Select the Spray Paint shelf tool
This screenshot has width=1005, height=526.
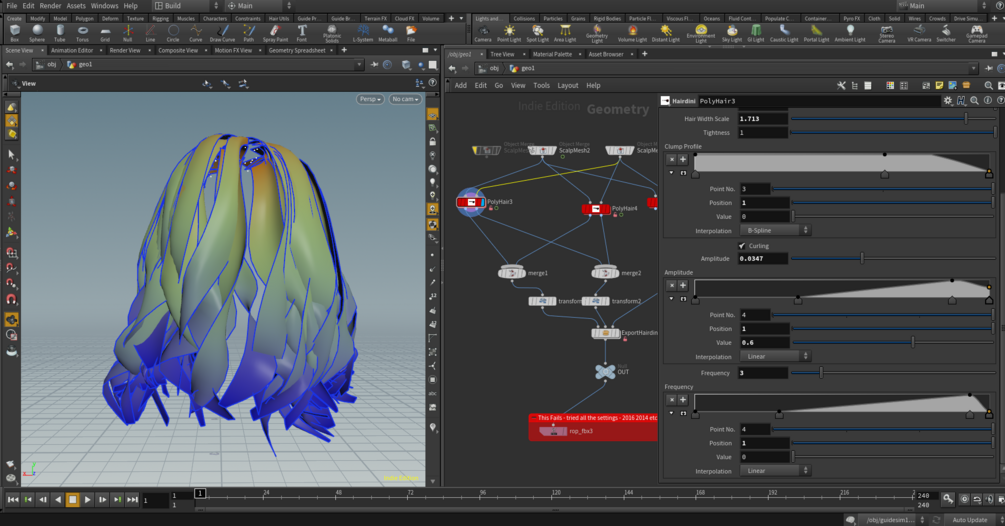pos(275,33)
